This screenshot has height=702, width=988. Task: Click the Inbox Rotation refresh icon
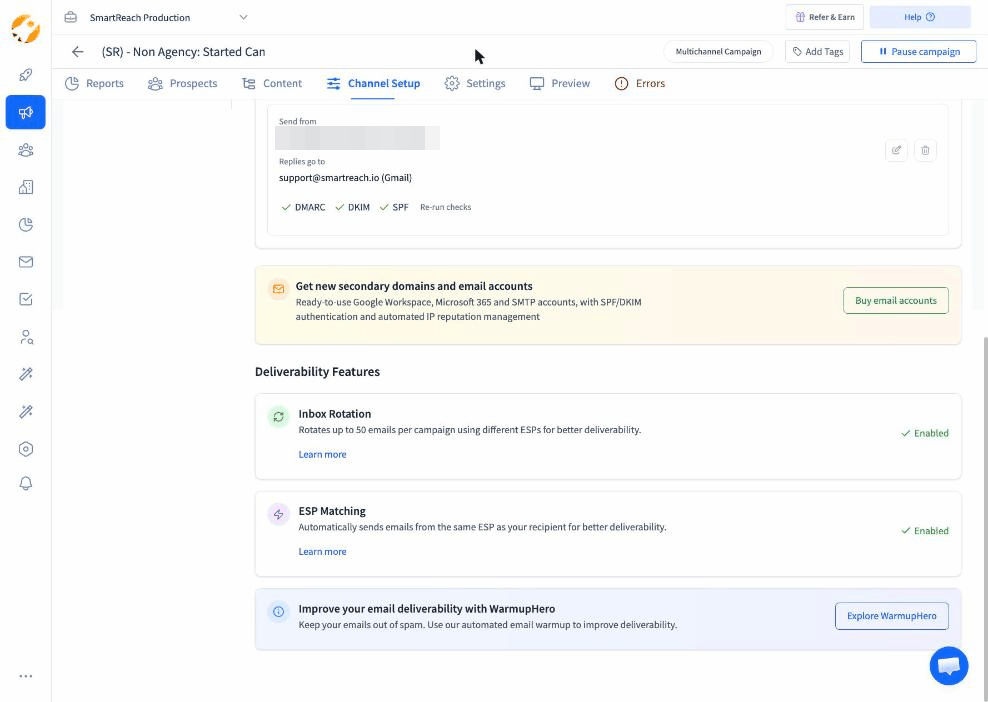coord(279,417)
